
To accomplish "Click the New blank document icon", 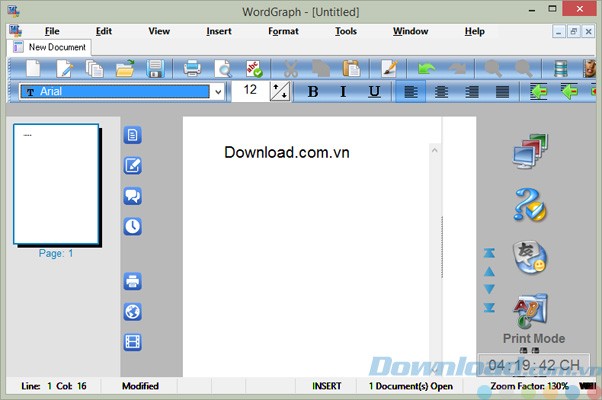I will 34,69.
